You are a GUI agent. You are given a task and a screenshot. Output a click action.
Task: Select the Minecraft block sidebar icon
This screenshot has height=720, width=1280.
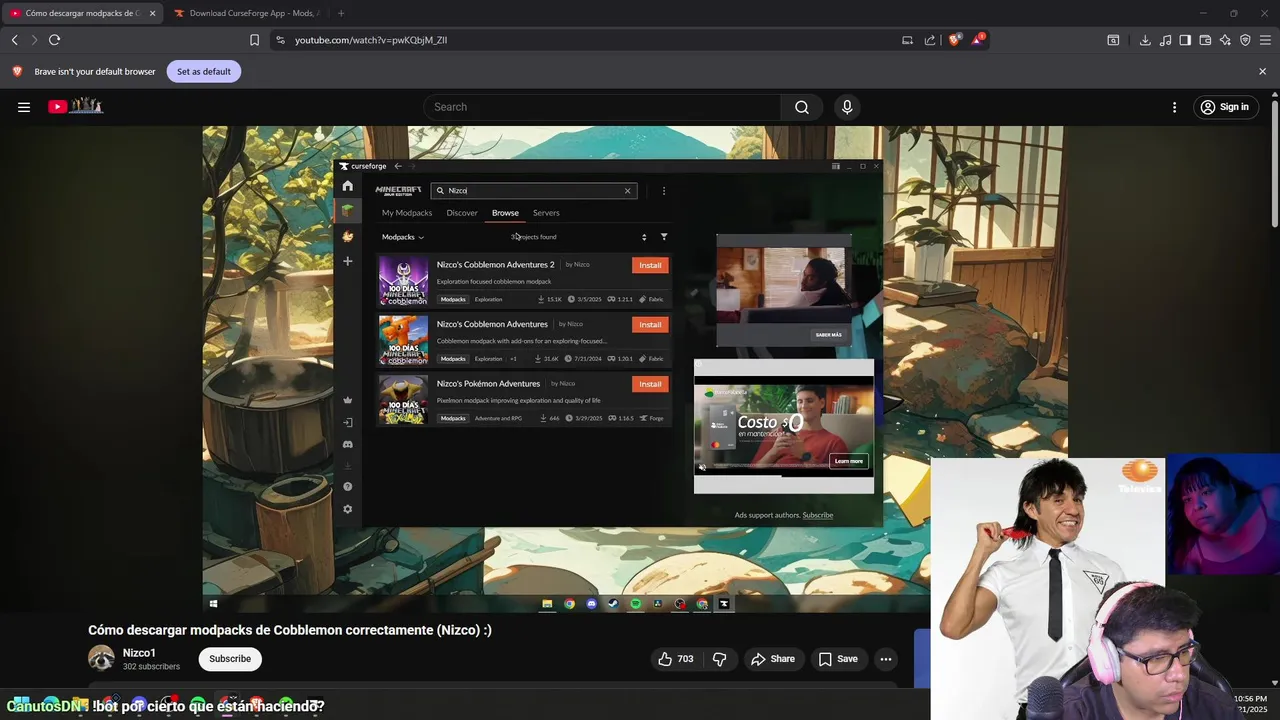pyautogui.click(x=347, y=211)
